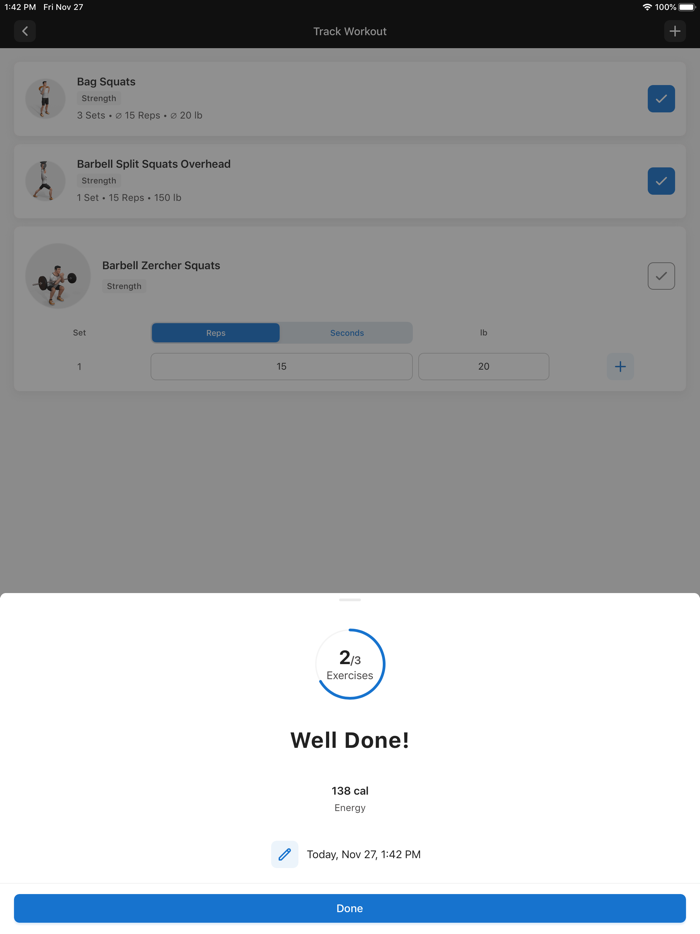
Task: Tap Barbell Zercher Squats exercise image
Action: (58, 276)
